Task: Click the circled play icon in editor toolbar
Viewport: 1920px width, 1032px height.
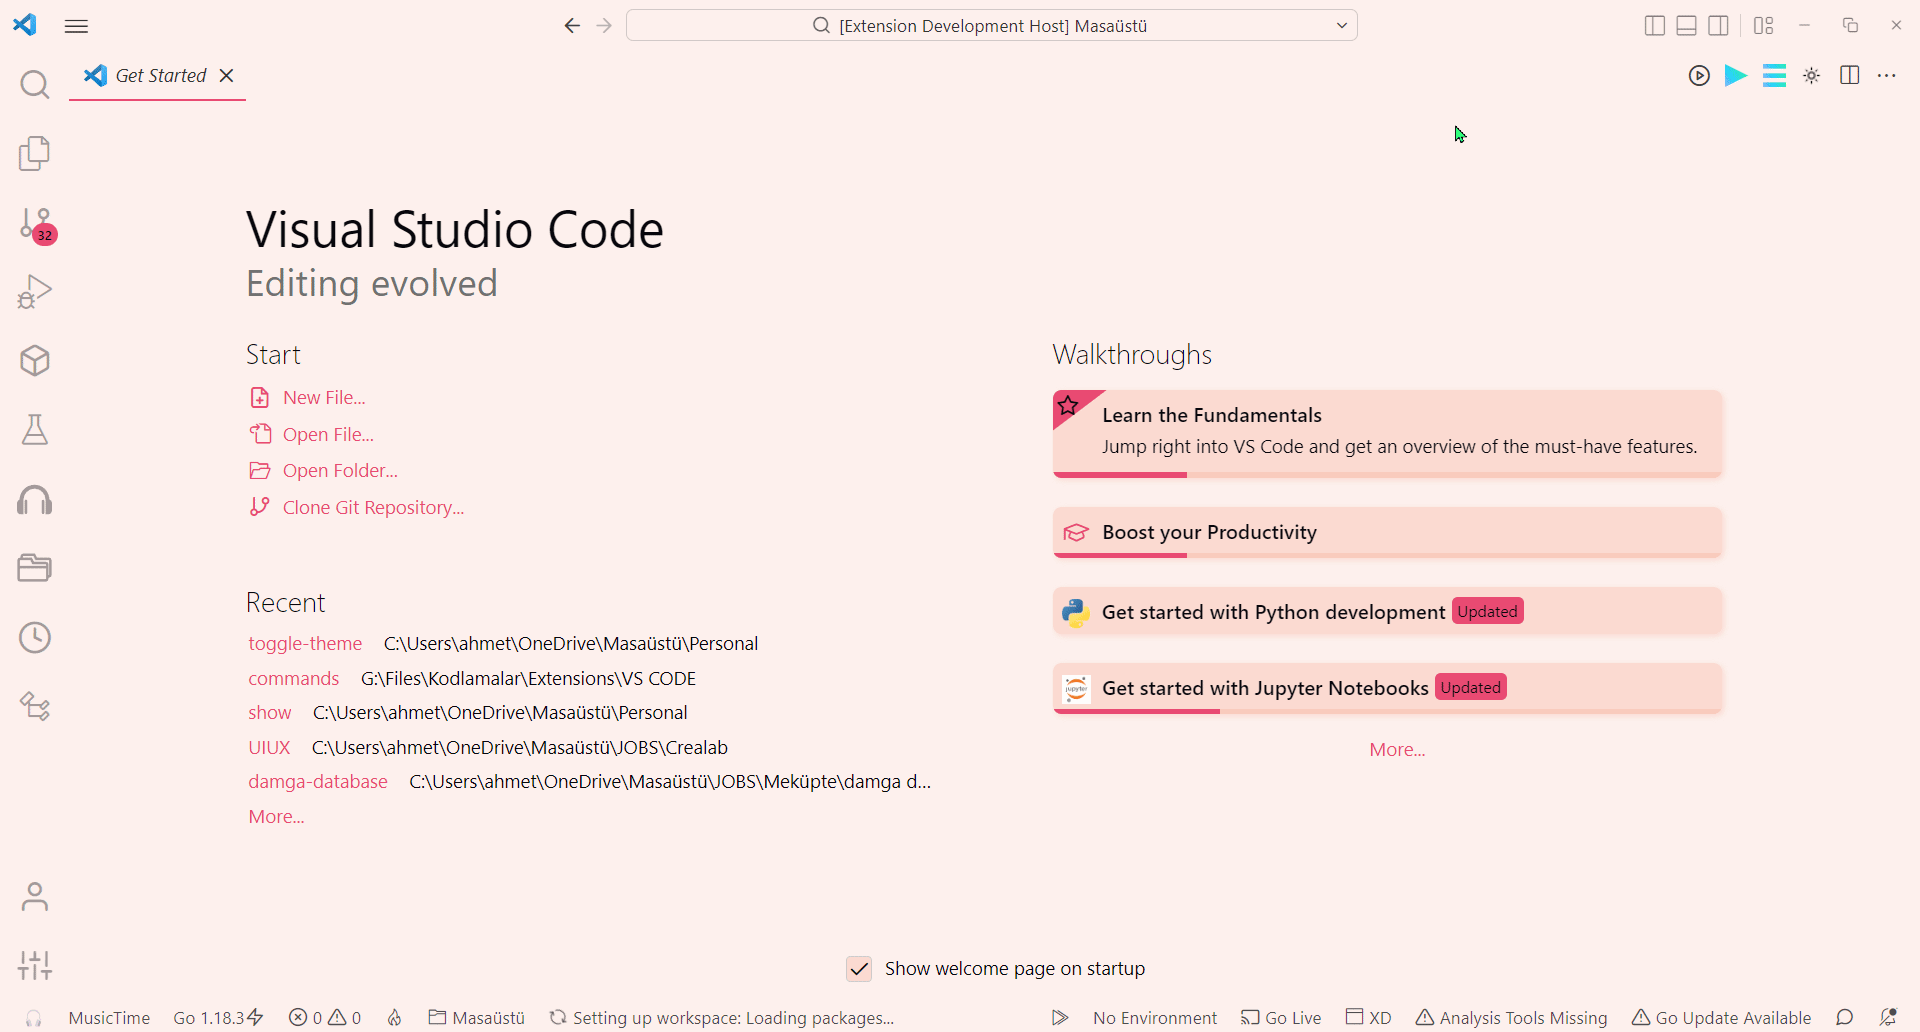Action: (1699, 76)
